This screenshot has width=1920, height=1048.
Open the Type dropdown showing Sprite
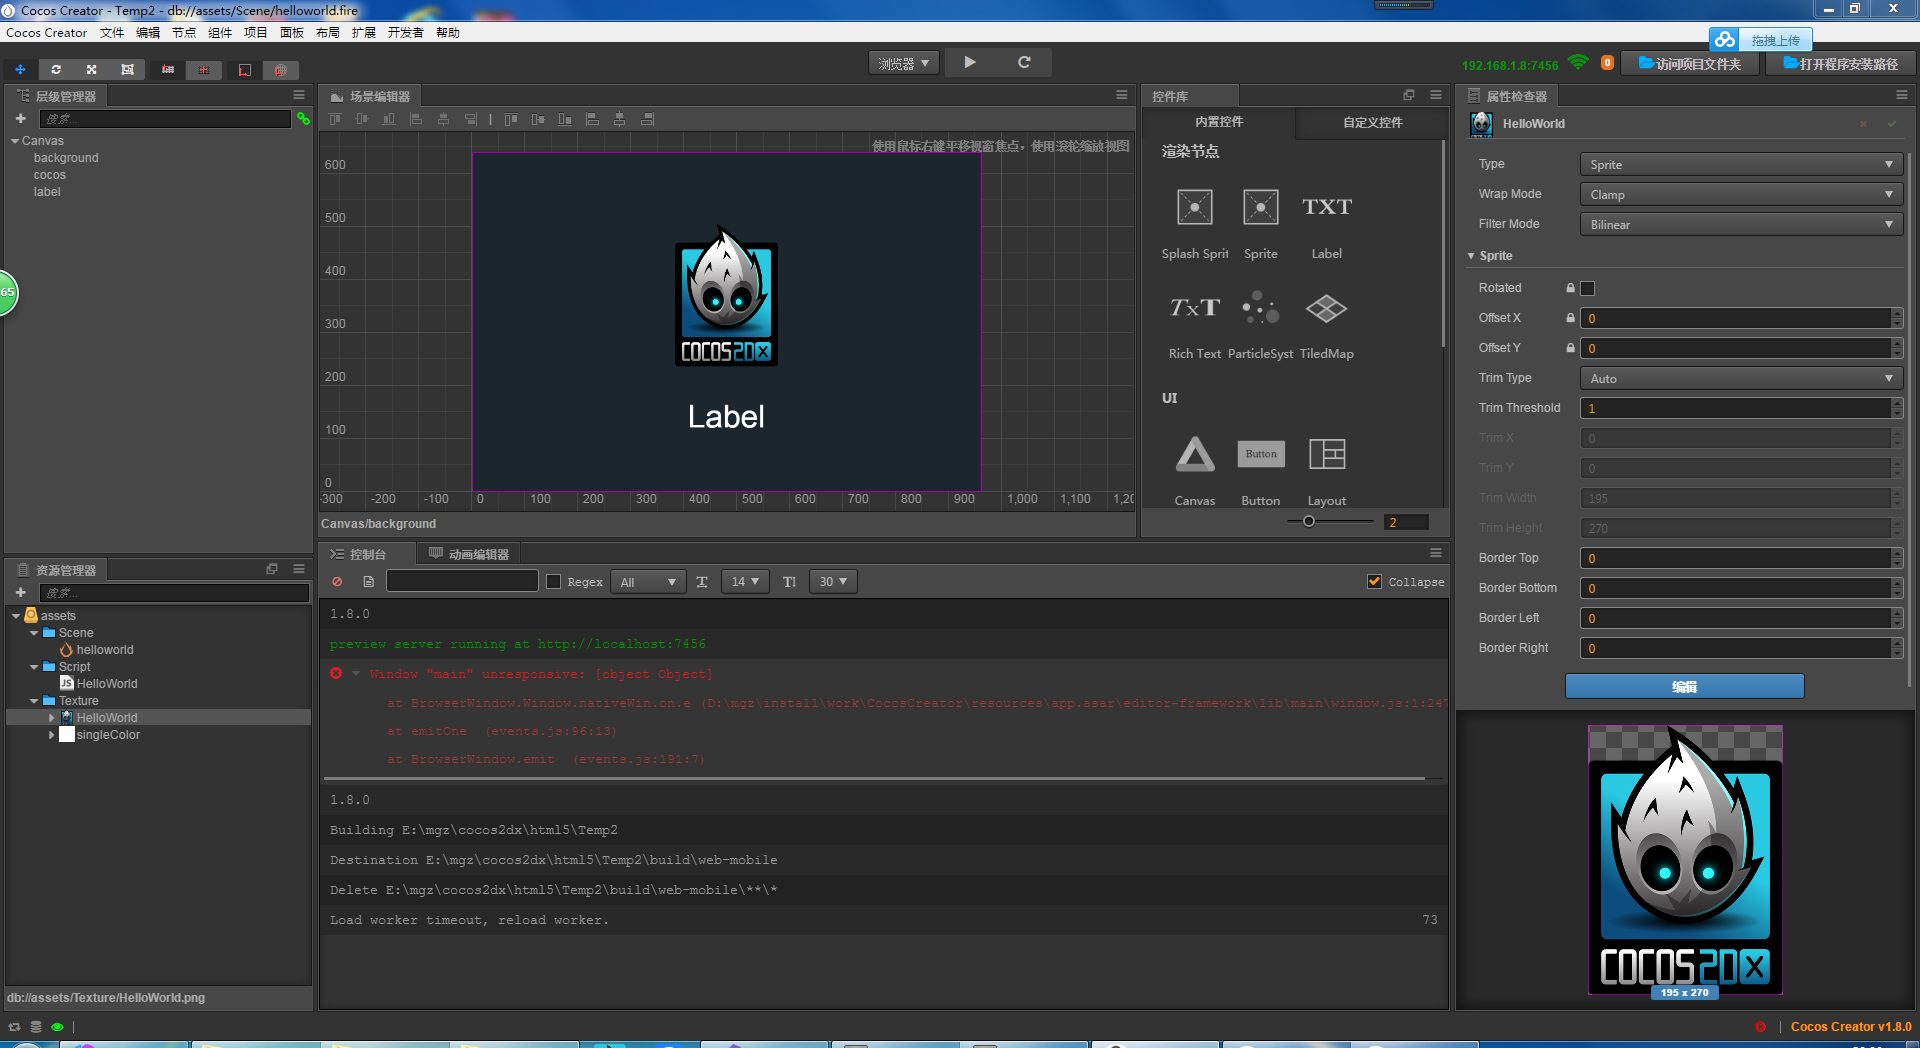tap(1740, 165)
